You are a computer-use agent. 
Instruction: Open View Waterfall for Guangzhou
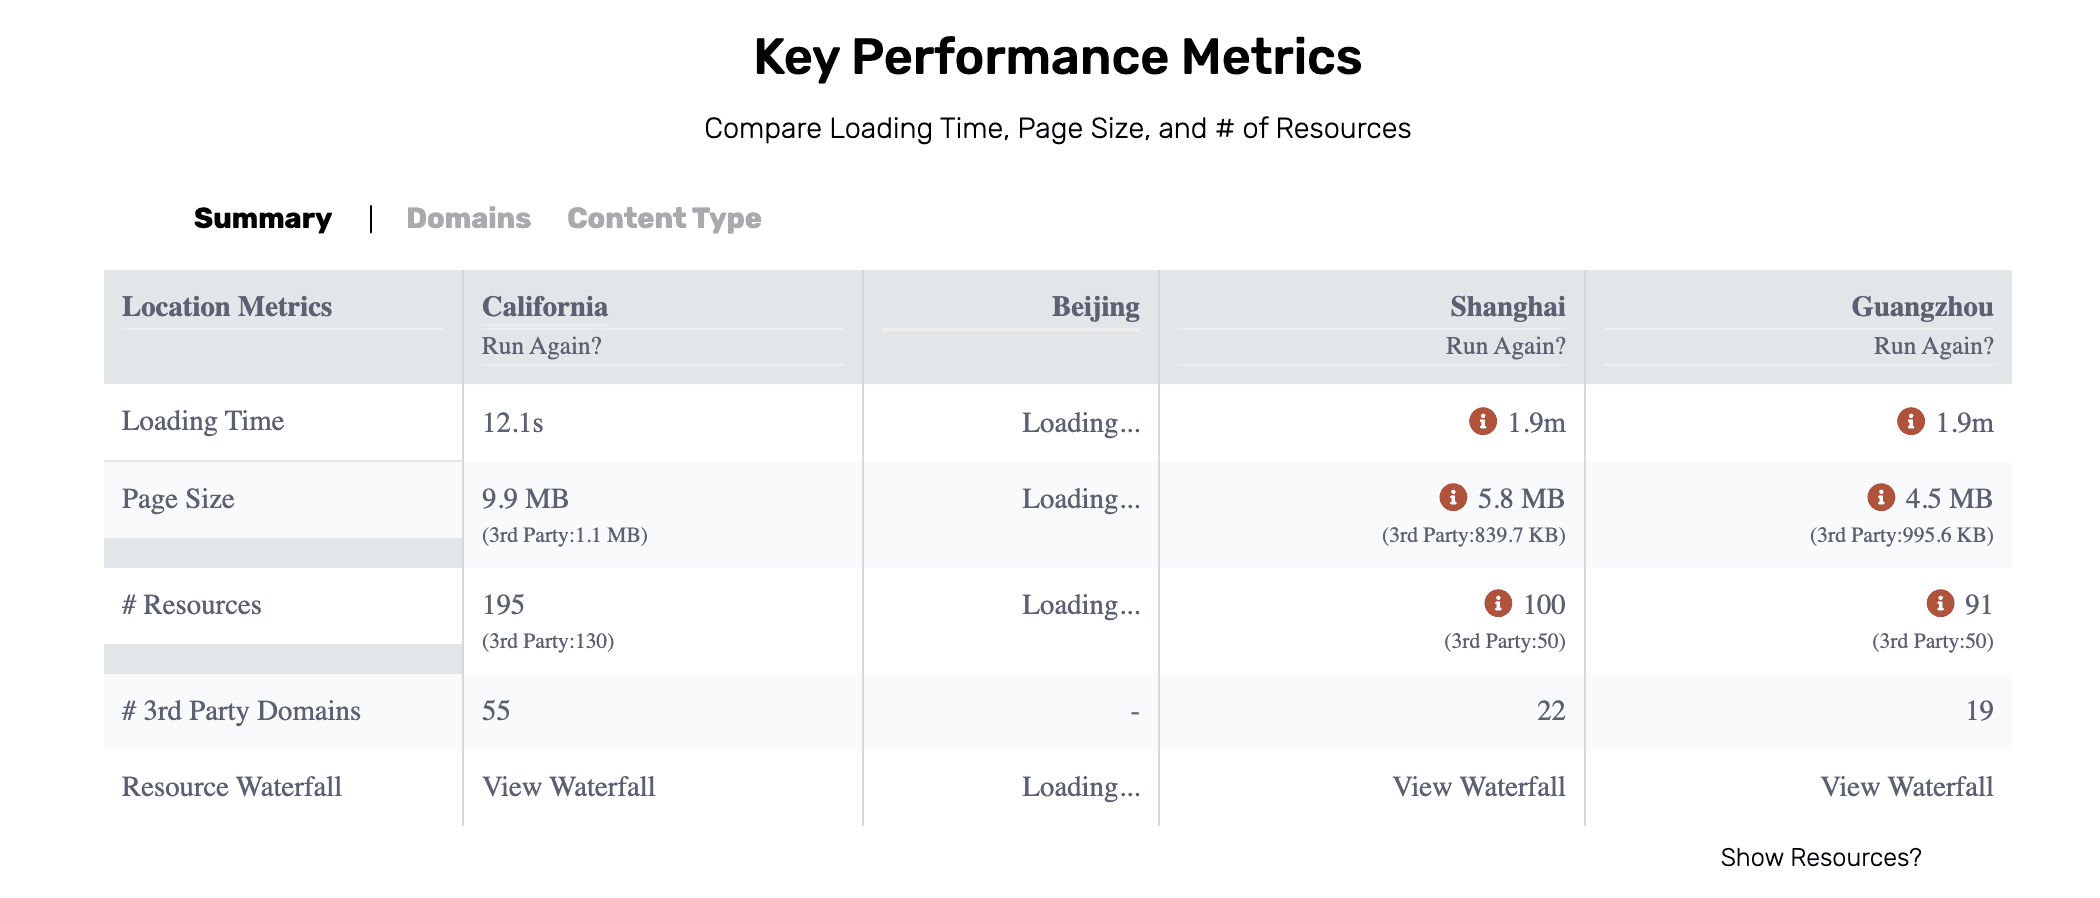click(1907, 787)
